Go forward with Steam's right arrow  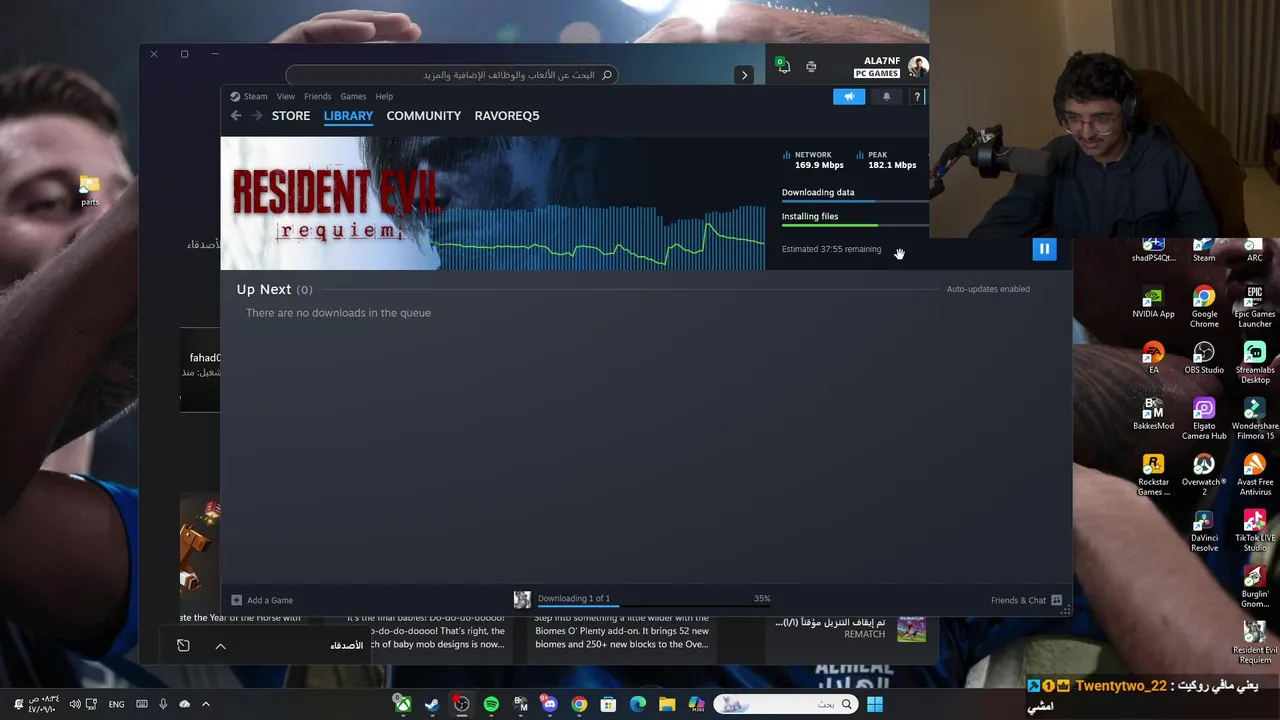pos(257,116)
